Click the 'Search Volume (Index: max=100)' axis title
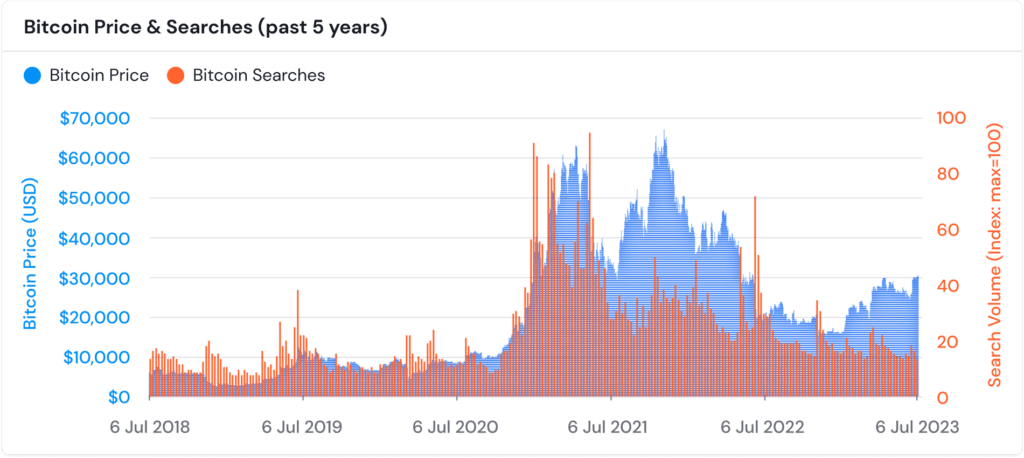The height and width of the screenshot is (458, 1024). (x=995, y=254)
